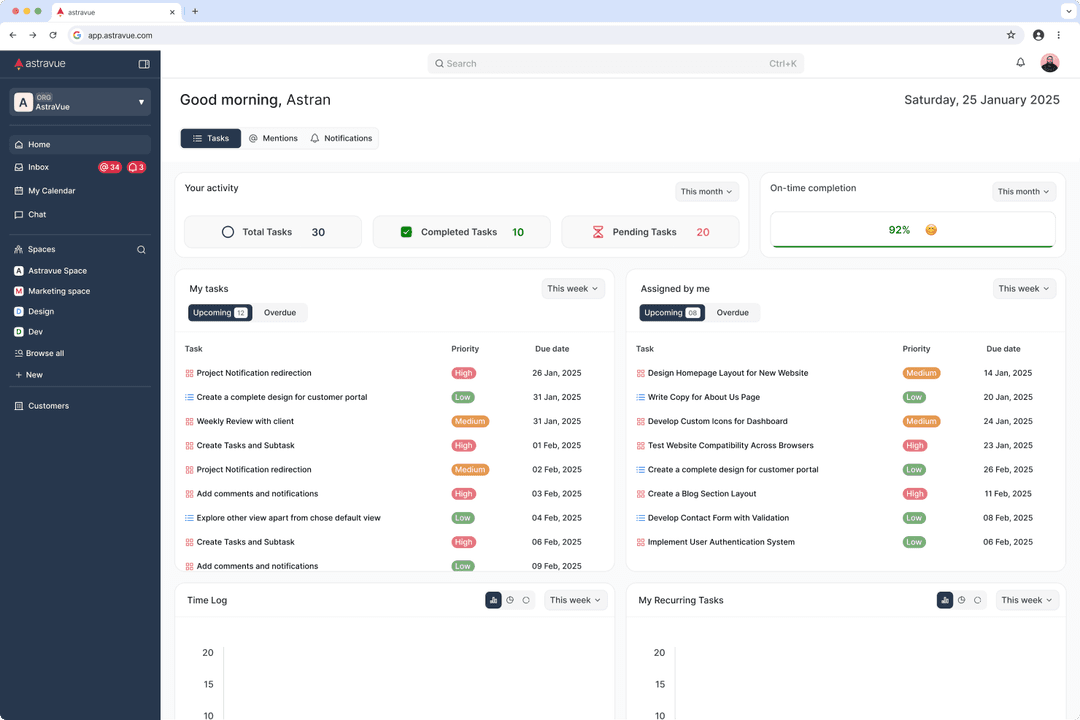
Task: Open Weekly Review with client task
Action: click(245, 421)
